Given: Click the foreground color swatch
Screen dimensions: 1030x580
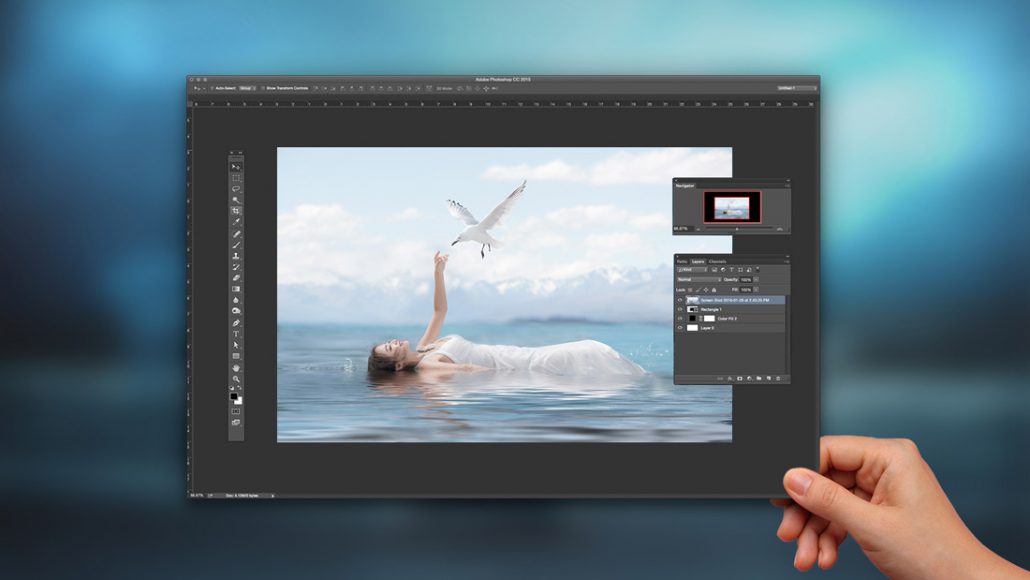Looking at the screenshot, I should (234, 395).
